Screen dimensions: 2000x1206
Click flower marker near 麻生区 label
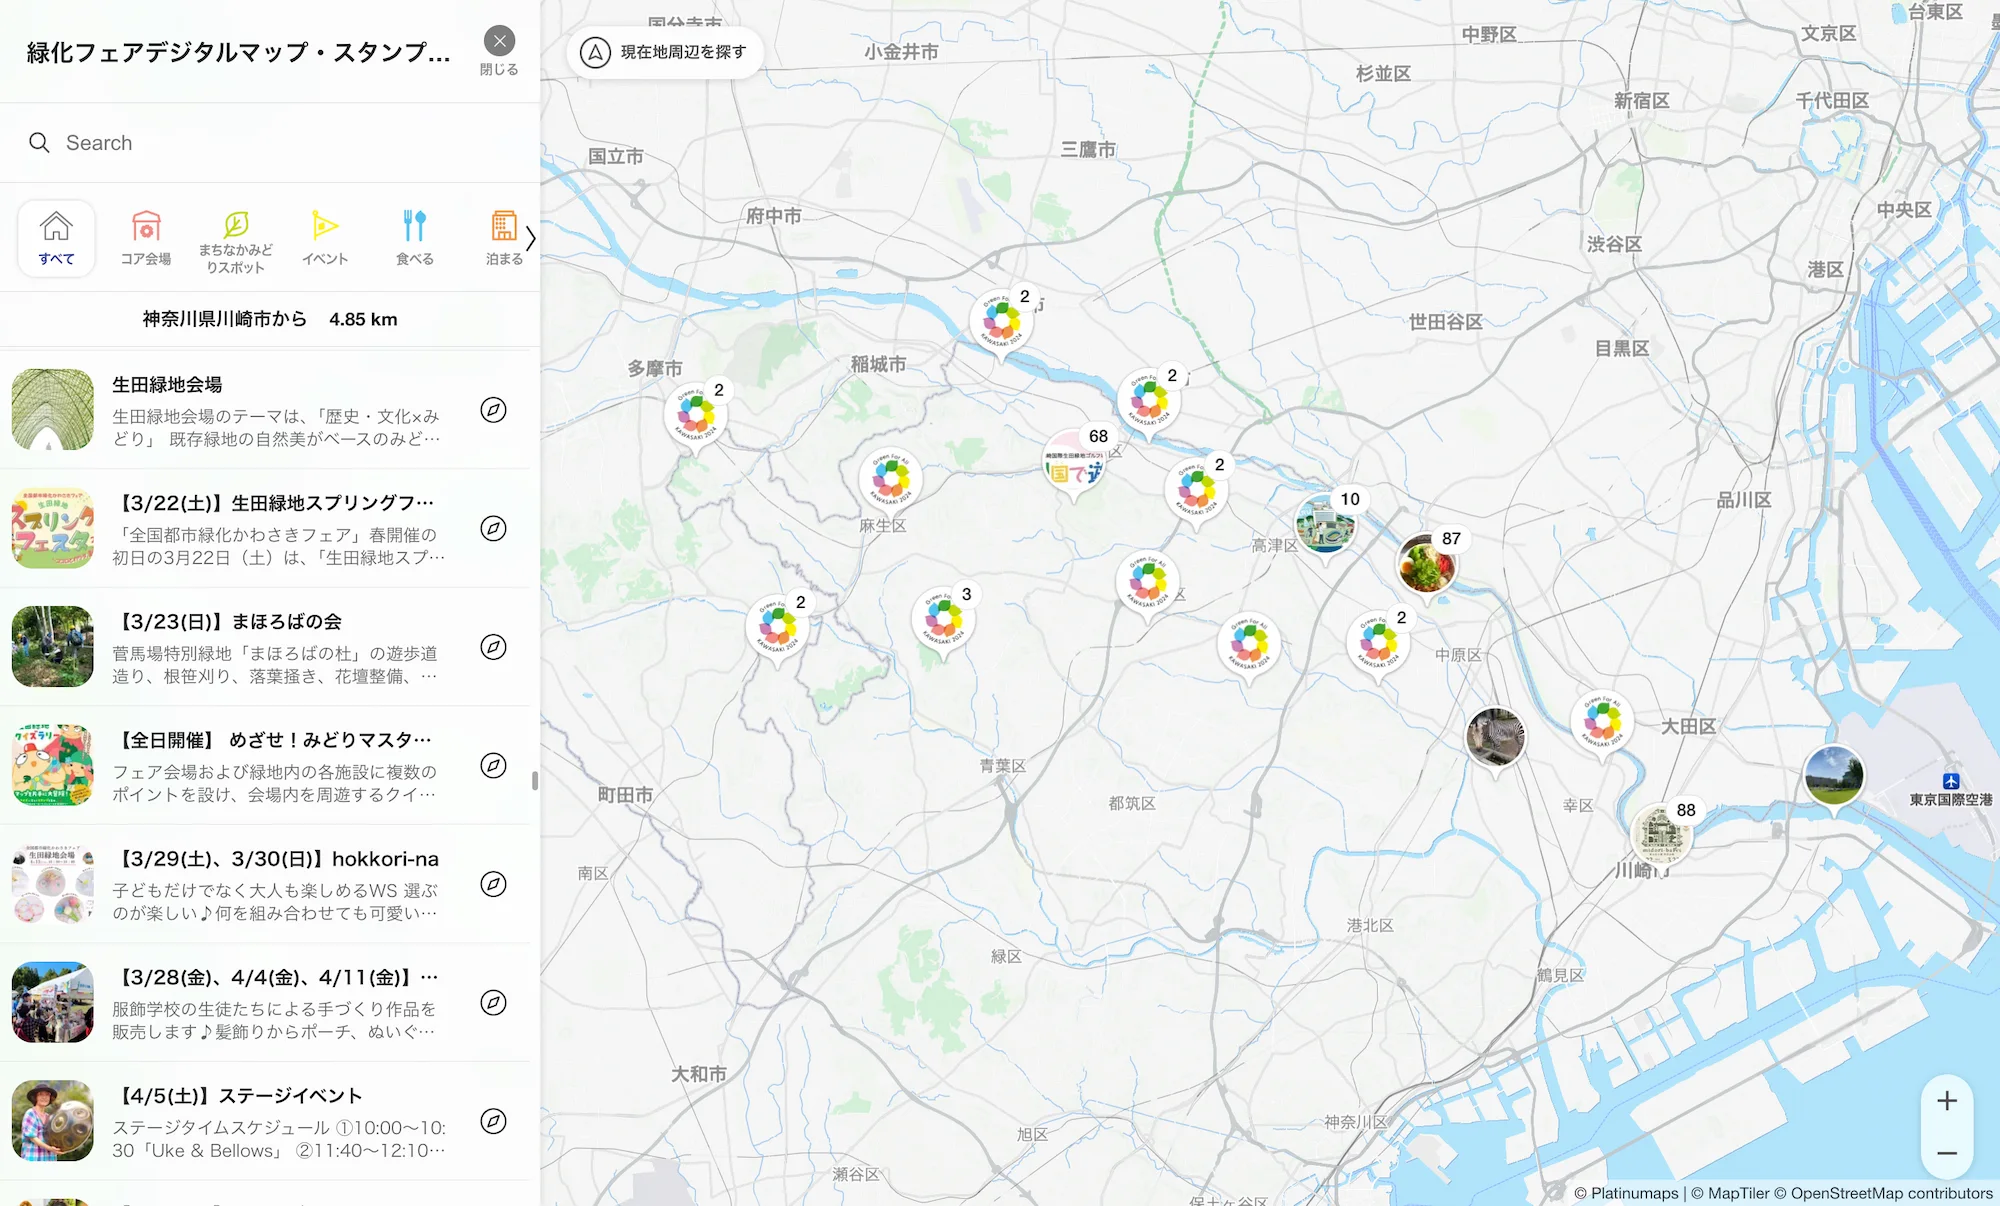coord(890,478)
